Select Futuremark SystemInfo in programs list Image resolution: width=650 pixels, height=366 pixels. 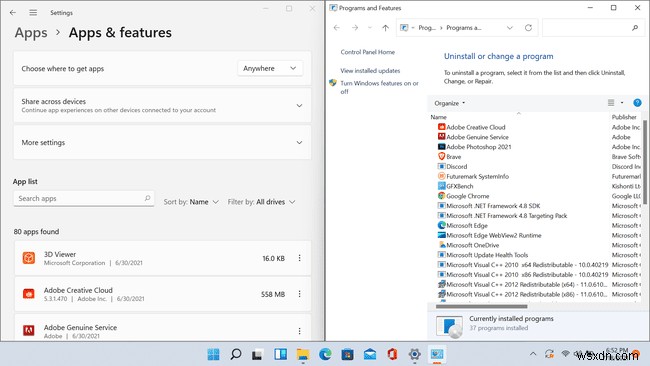coord(477,177)
